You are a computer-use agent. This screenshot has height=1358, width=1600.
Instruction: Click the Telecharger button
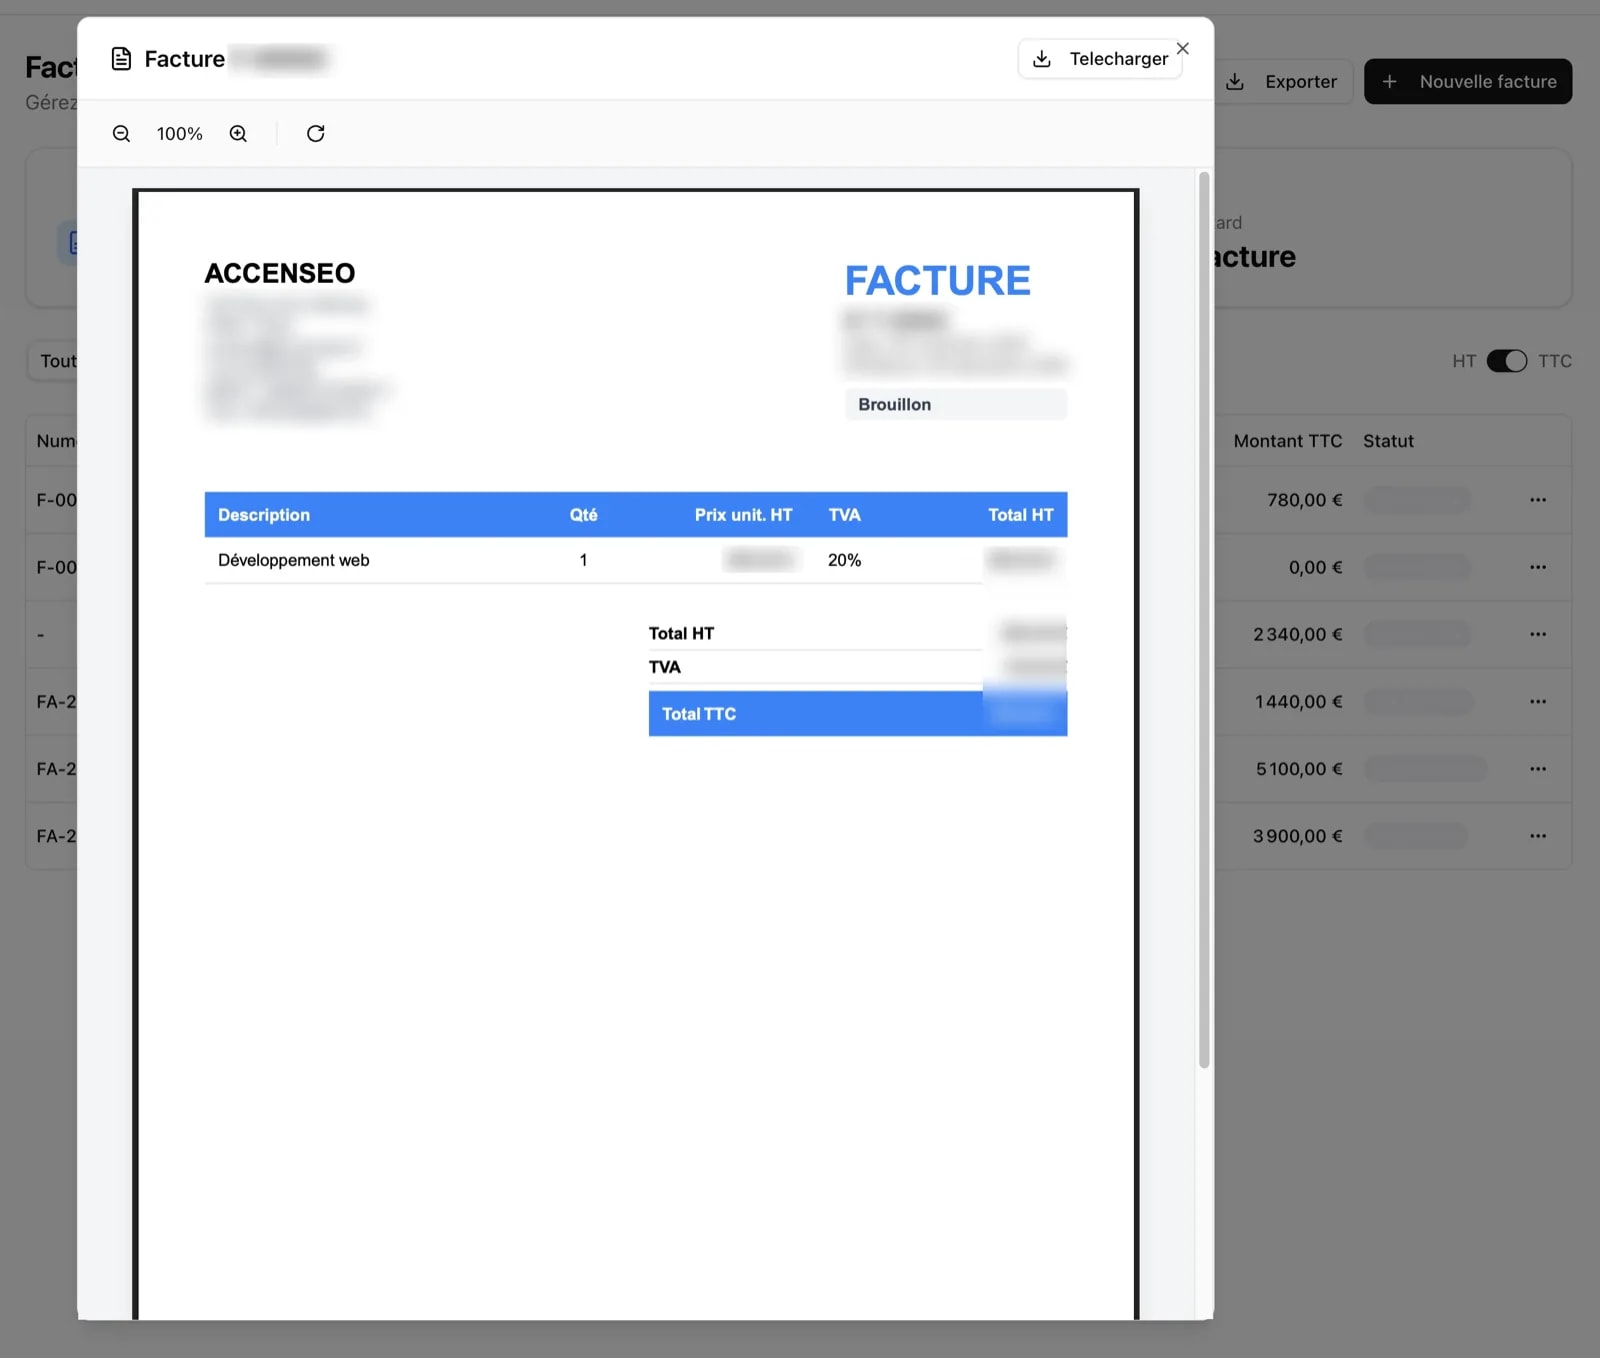(1100, 59)
